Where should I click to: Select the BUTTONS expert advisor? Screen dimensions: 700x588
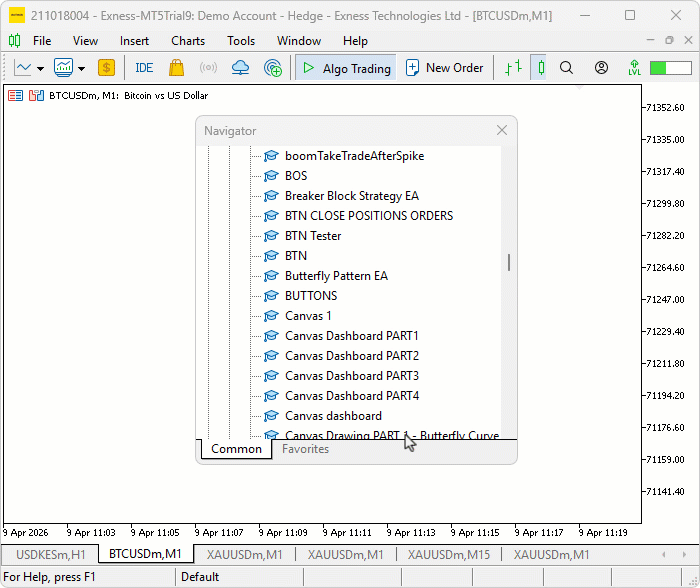[311, 296]
